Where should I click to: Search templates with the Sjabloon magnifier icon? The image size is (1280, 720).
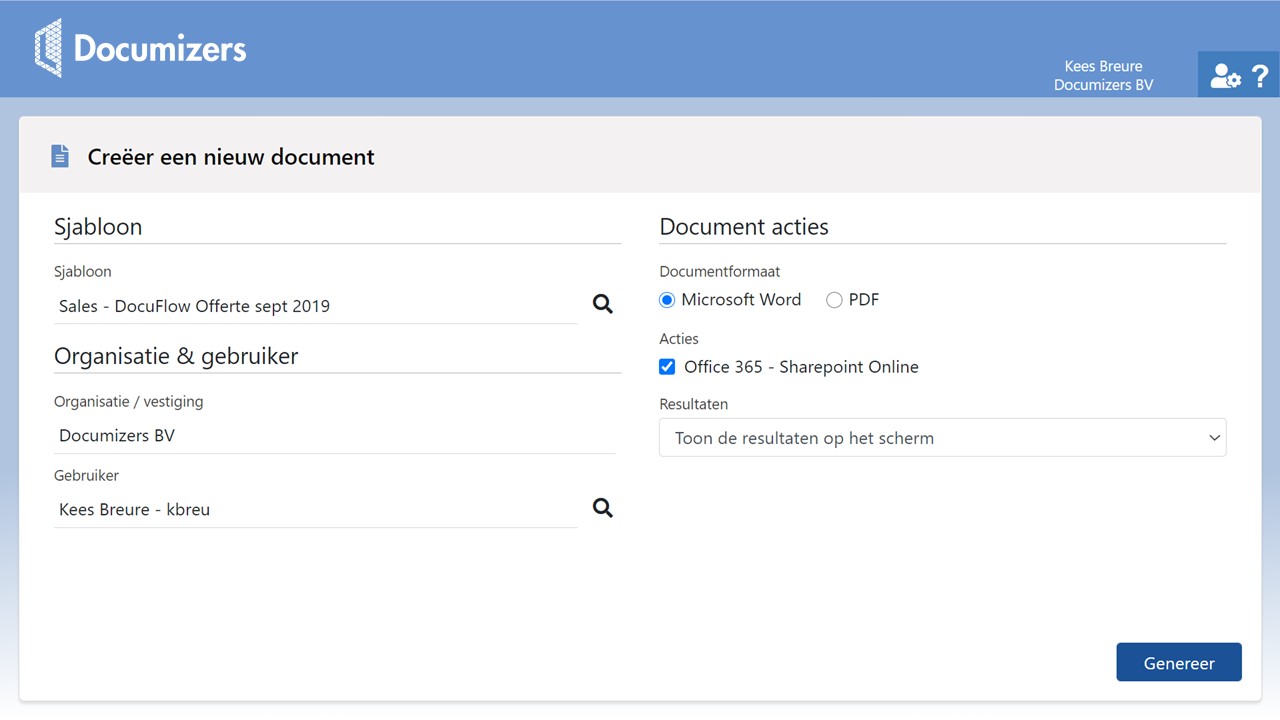click(x=602, y=304)
